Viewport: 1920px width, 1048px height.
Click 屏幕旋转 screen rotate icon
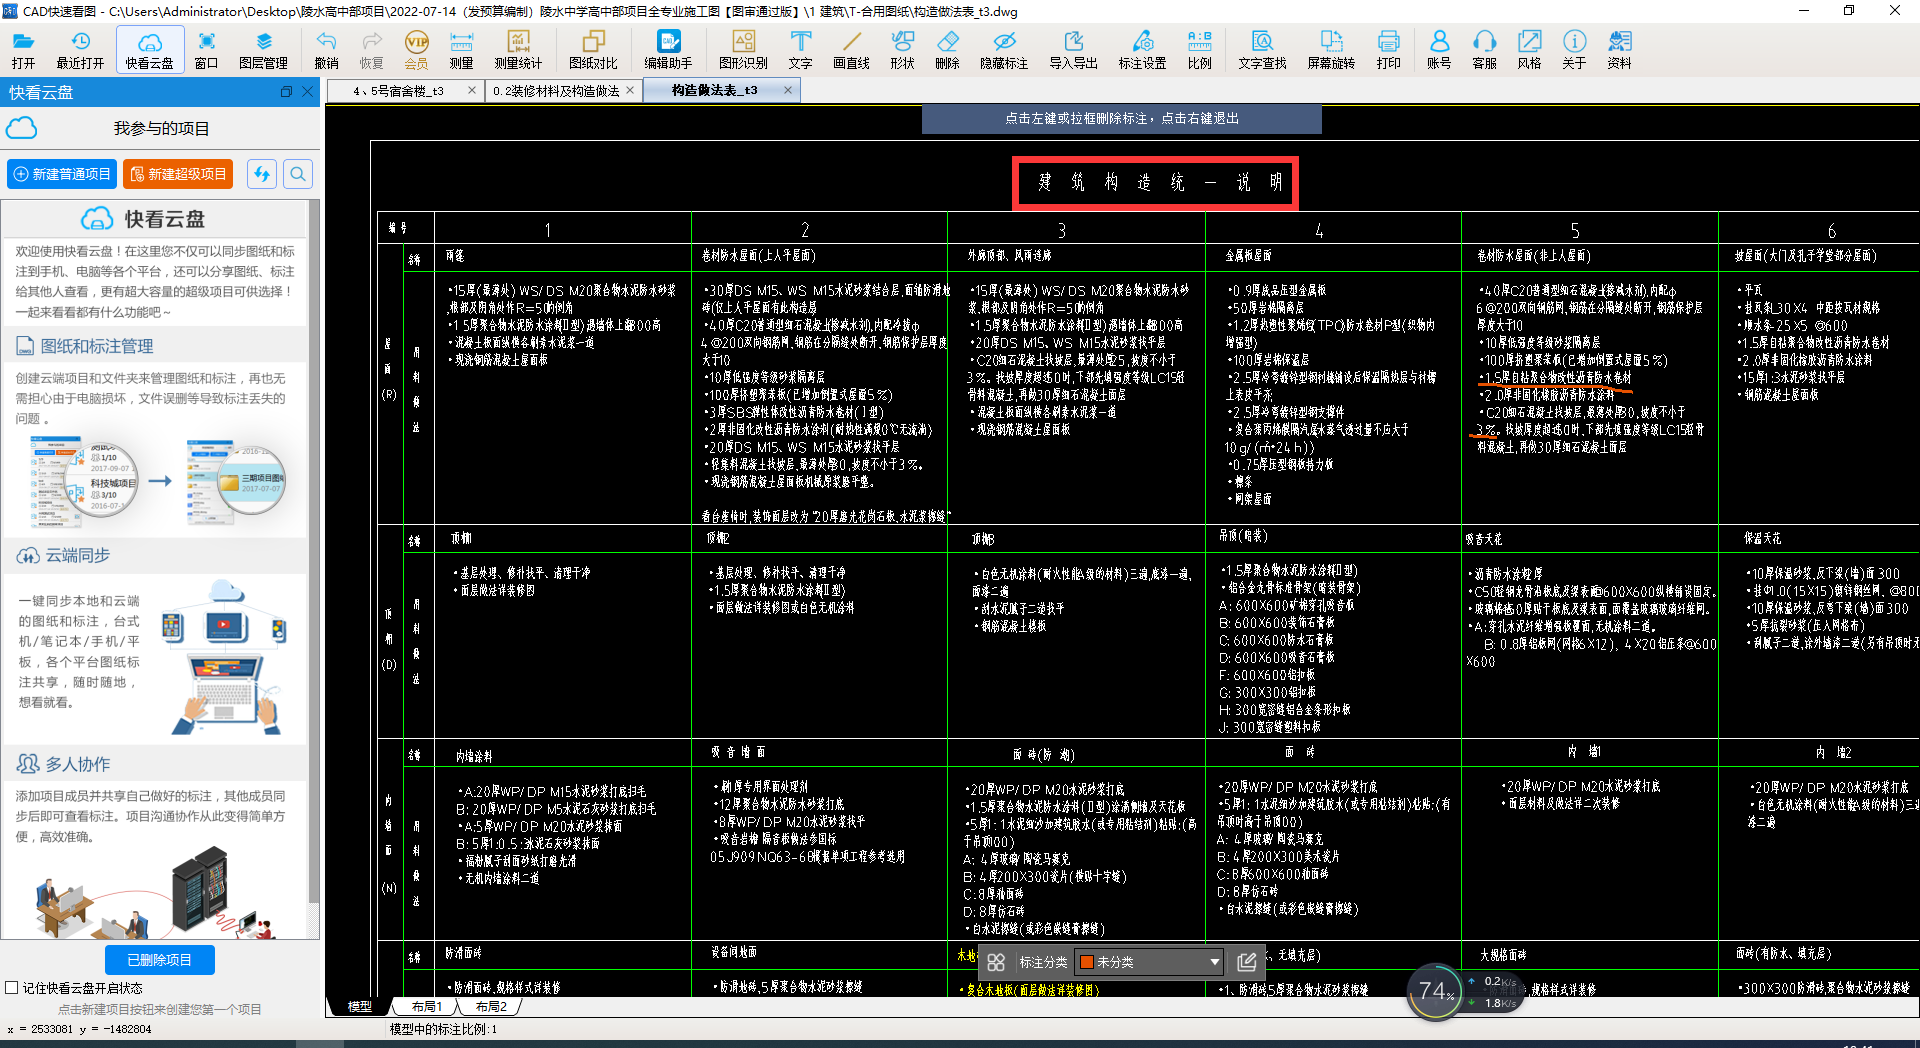coord(1331,49)
